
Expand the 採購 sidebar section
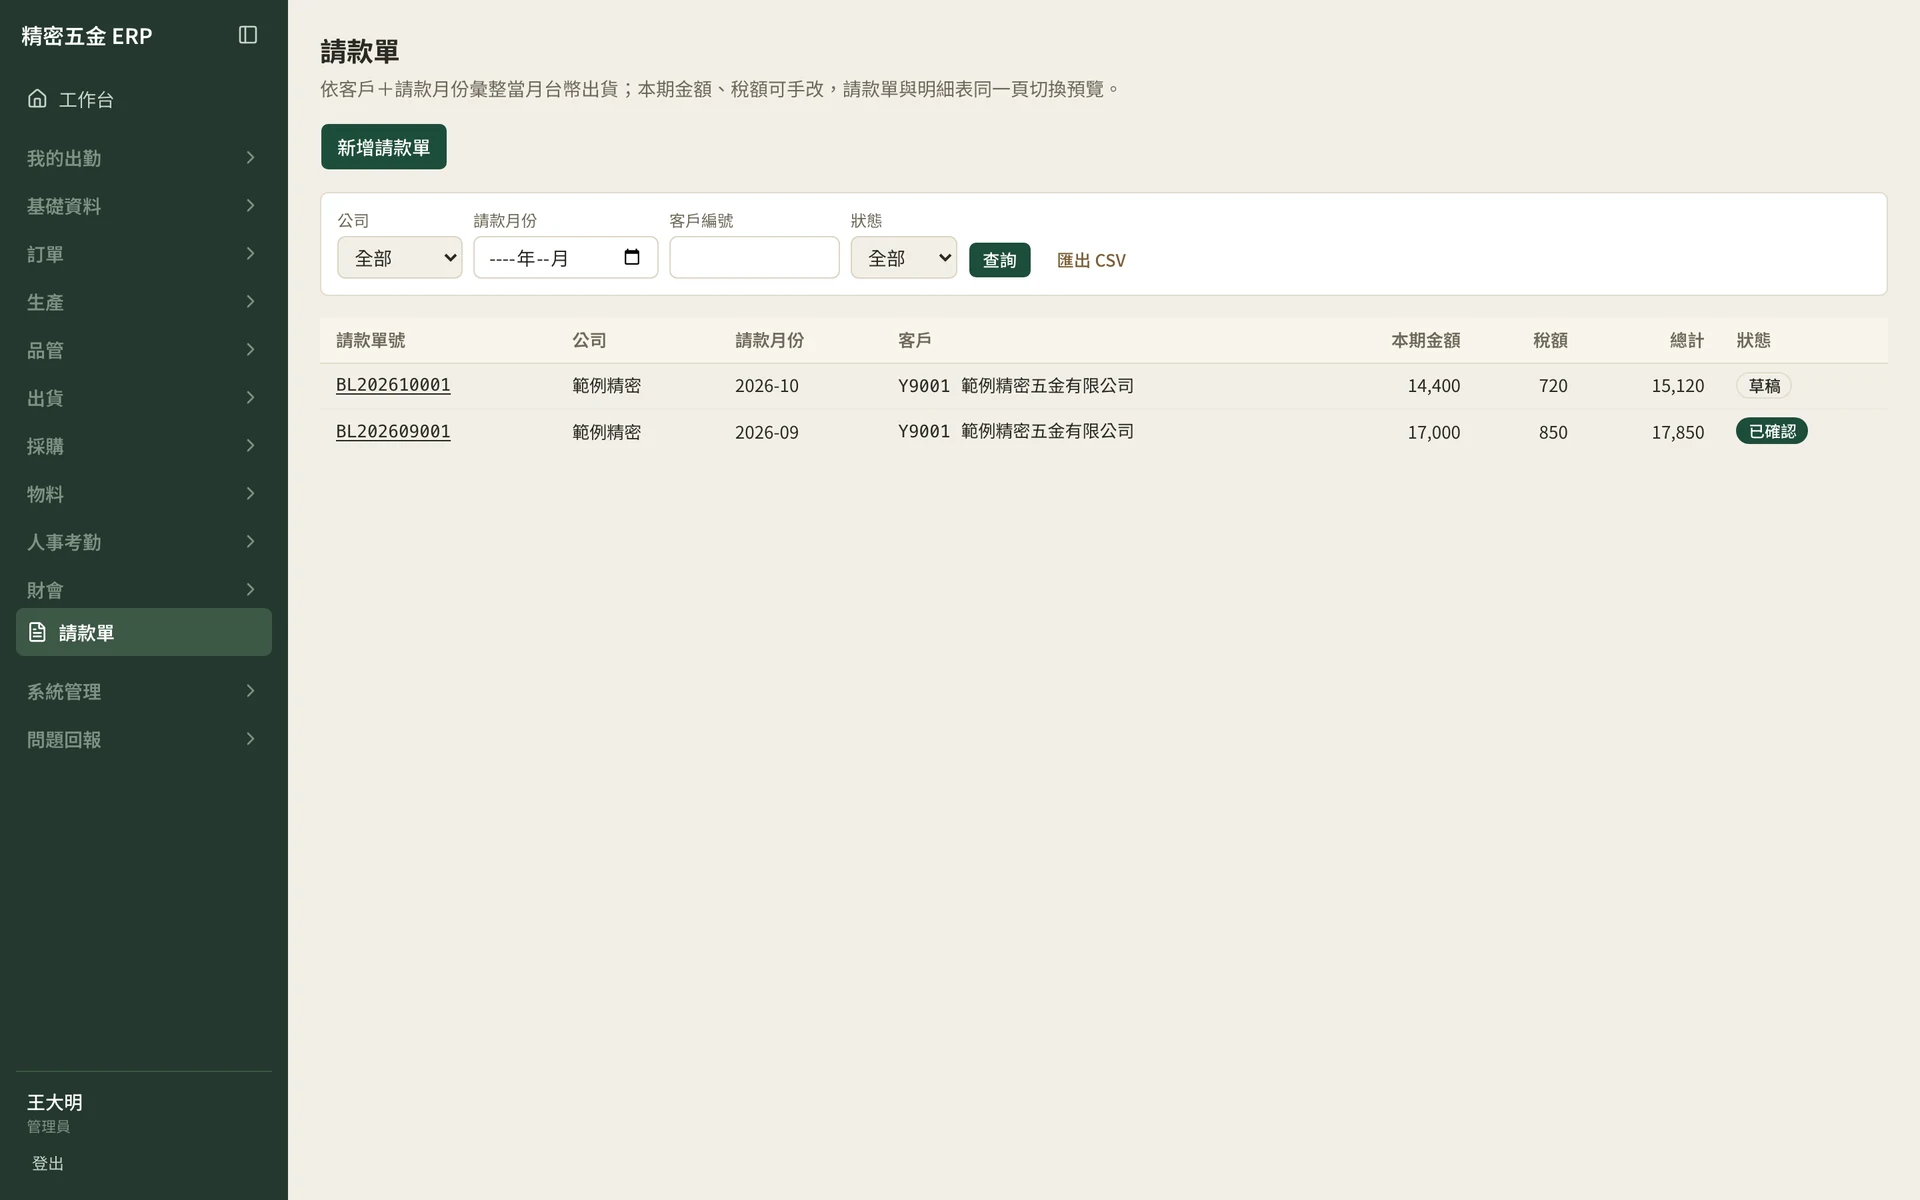coord(144,446)
